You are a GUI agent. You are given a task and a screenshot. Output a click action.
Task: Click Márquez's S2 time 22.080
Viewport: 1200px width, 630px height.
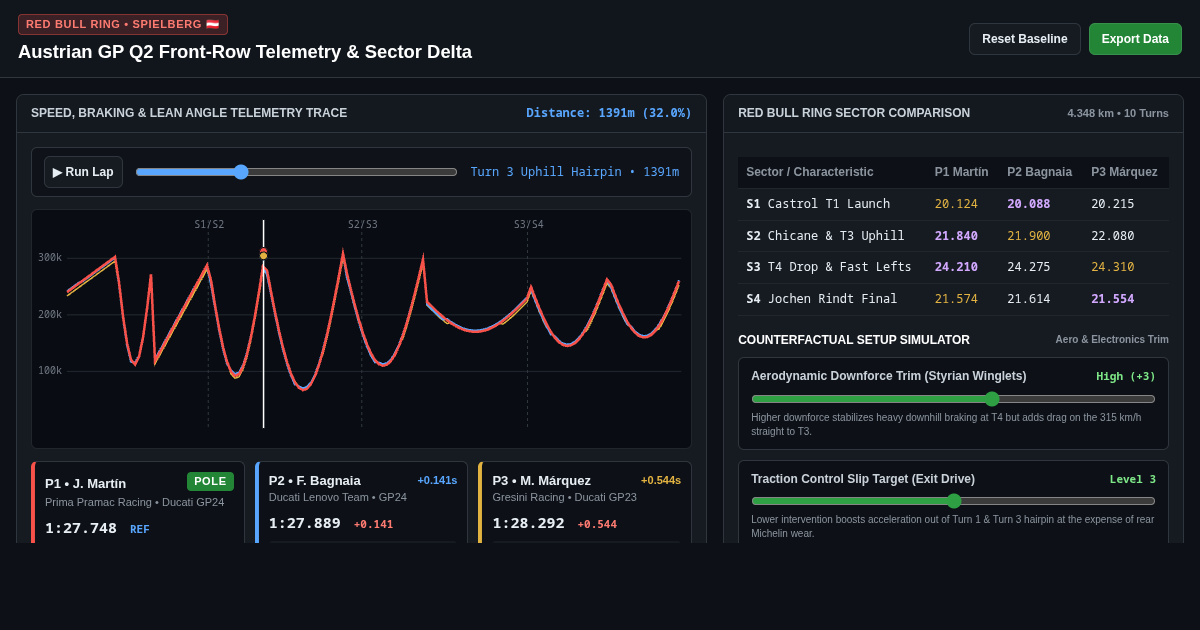(x=1113, y=236)
